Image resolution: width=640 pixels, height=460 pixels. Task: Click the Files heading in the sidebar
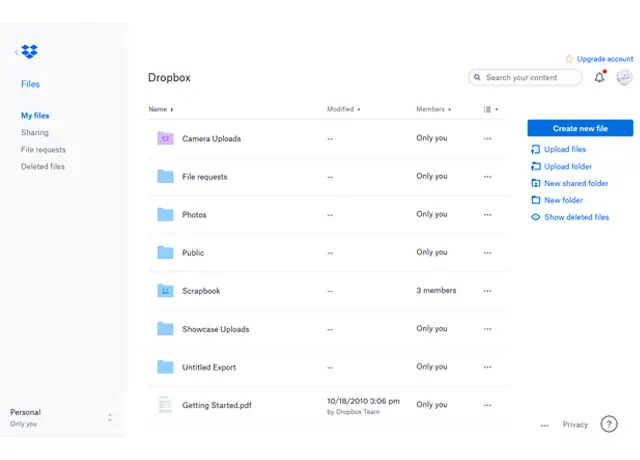pos(30,84)
